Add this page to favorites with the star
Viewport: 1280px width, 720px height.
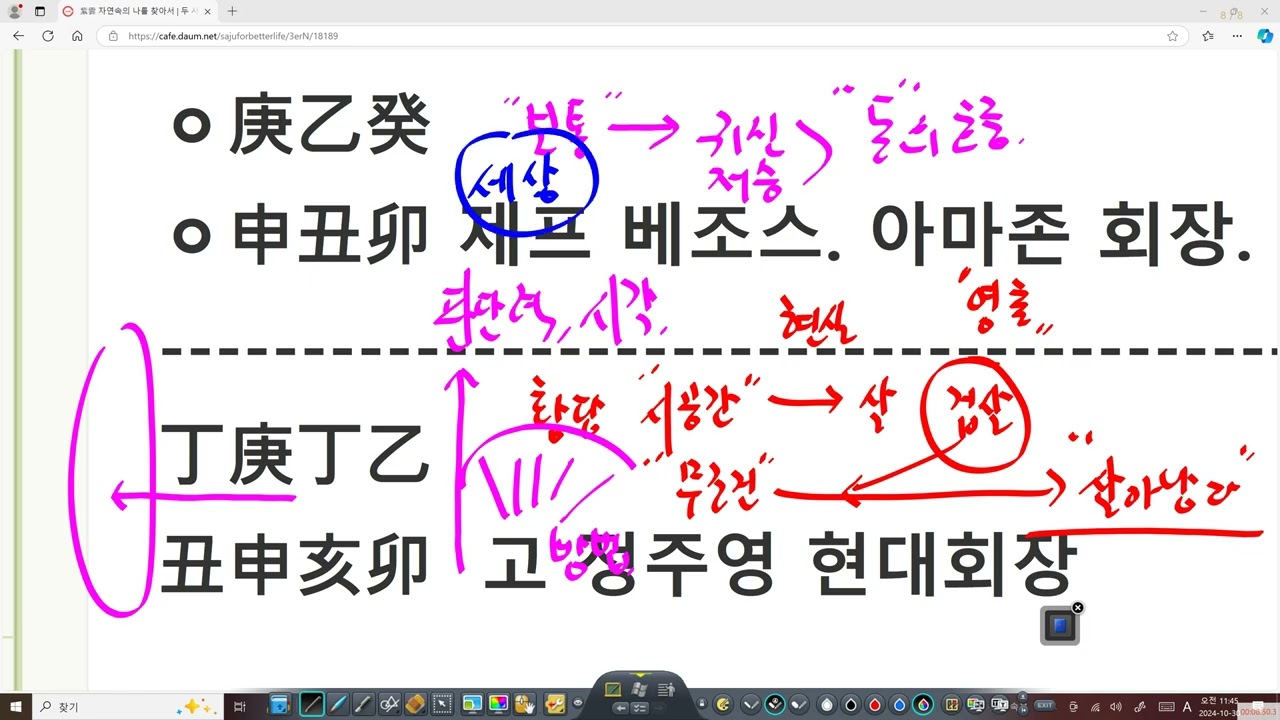tap(1172, 35)
